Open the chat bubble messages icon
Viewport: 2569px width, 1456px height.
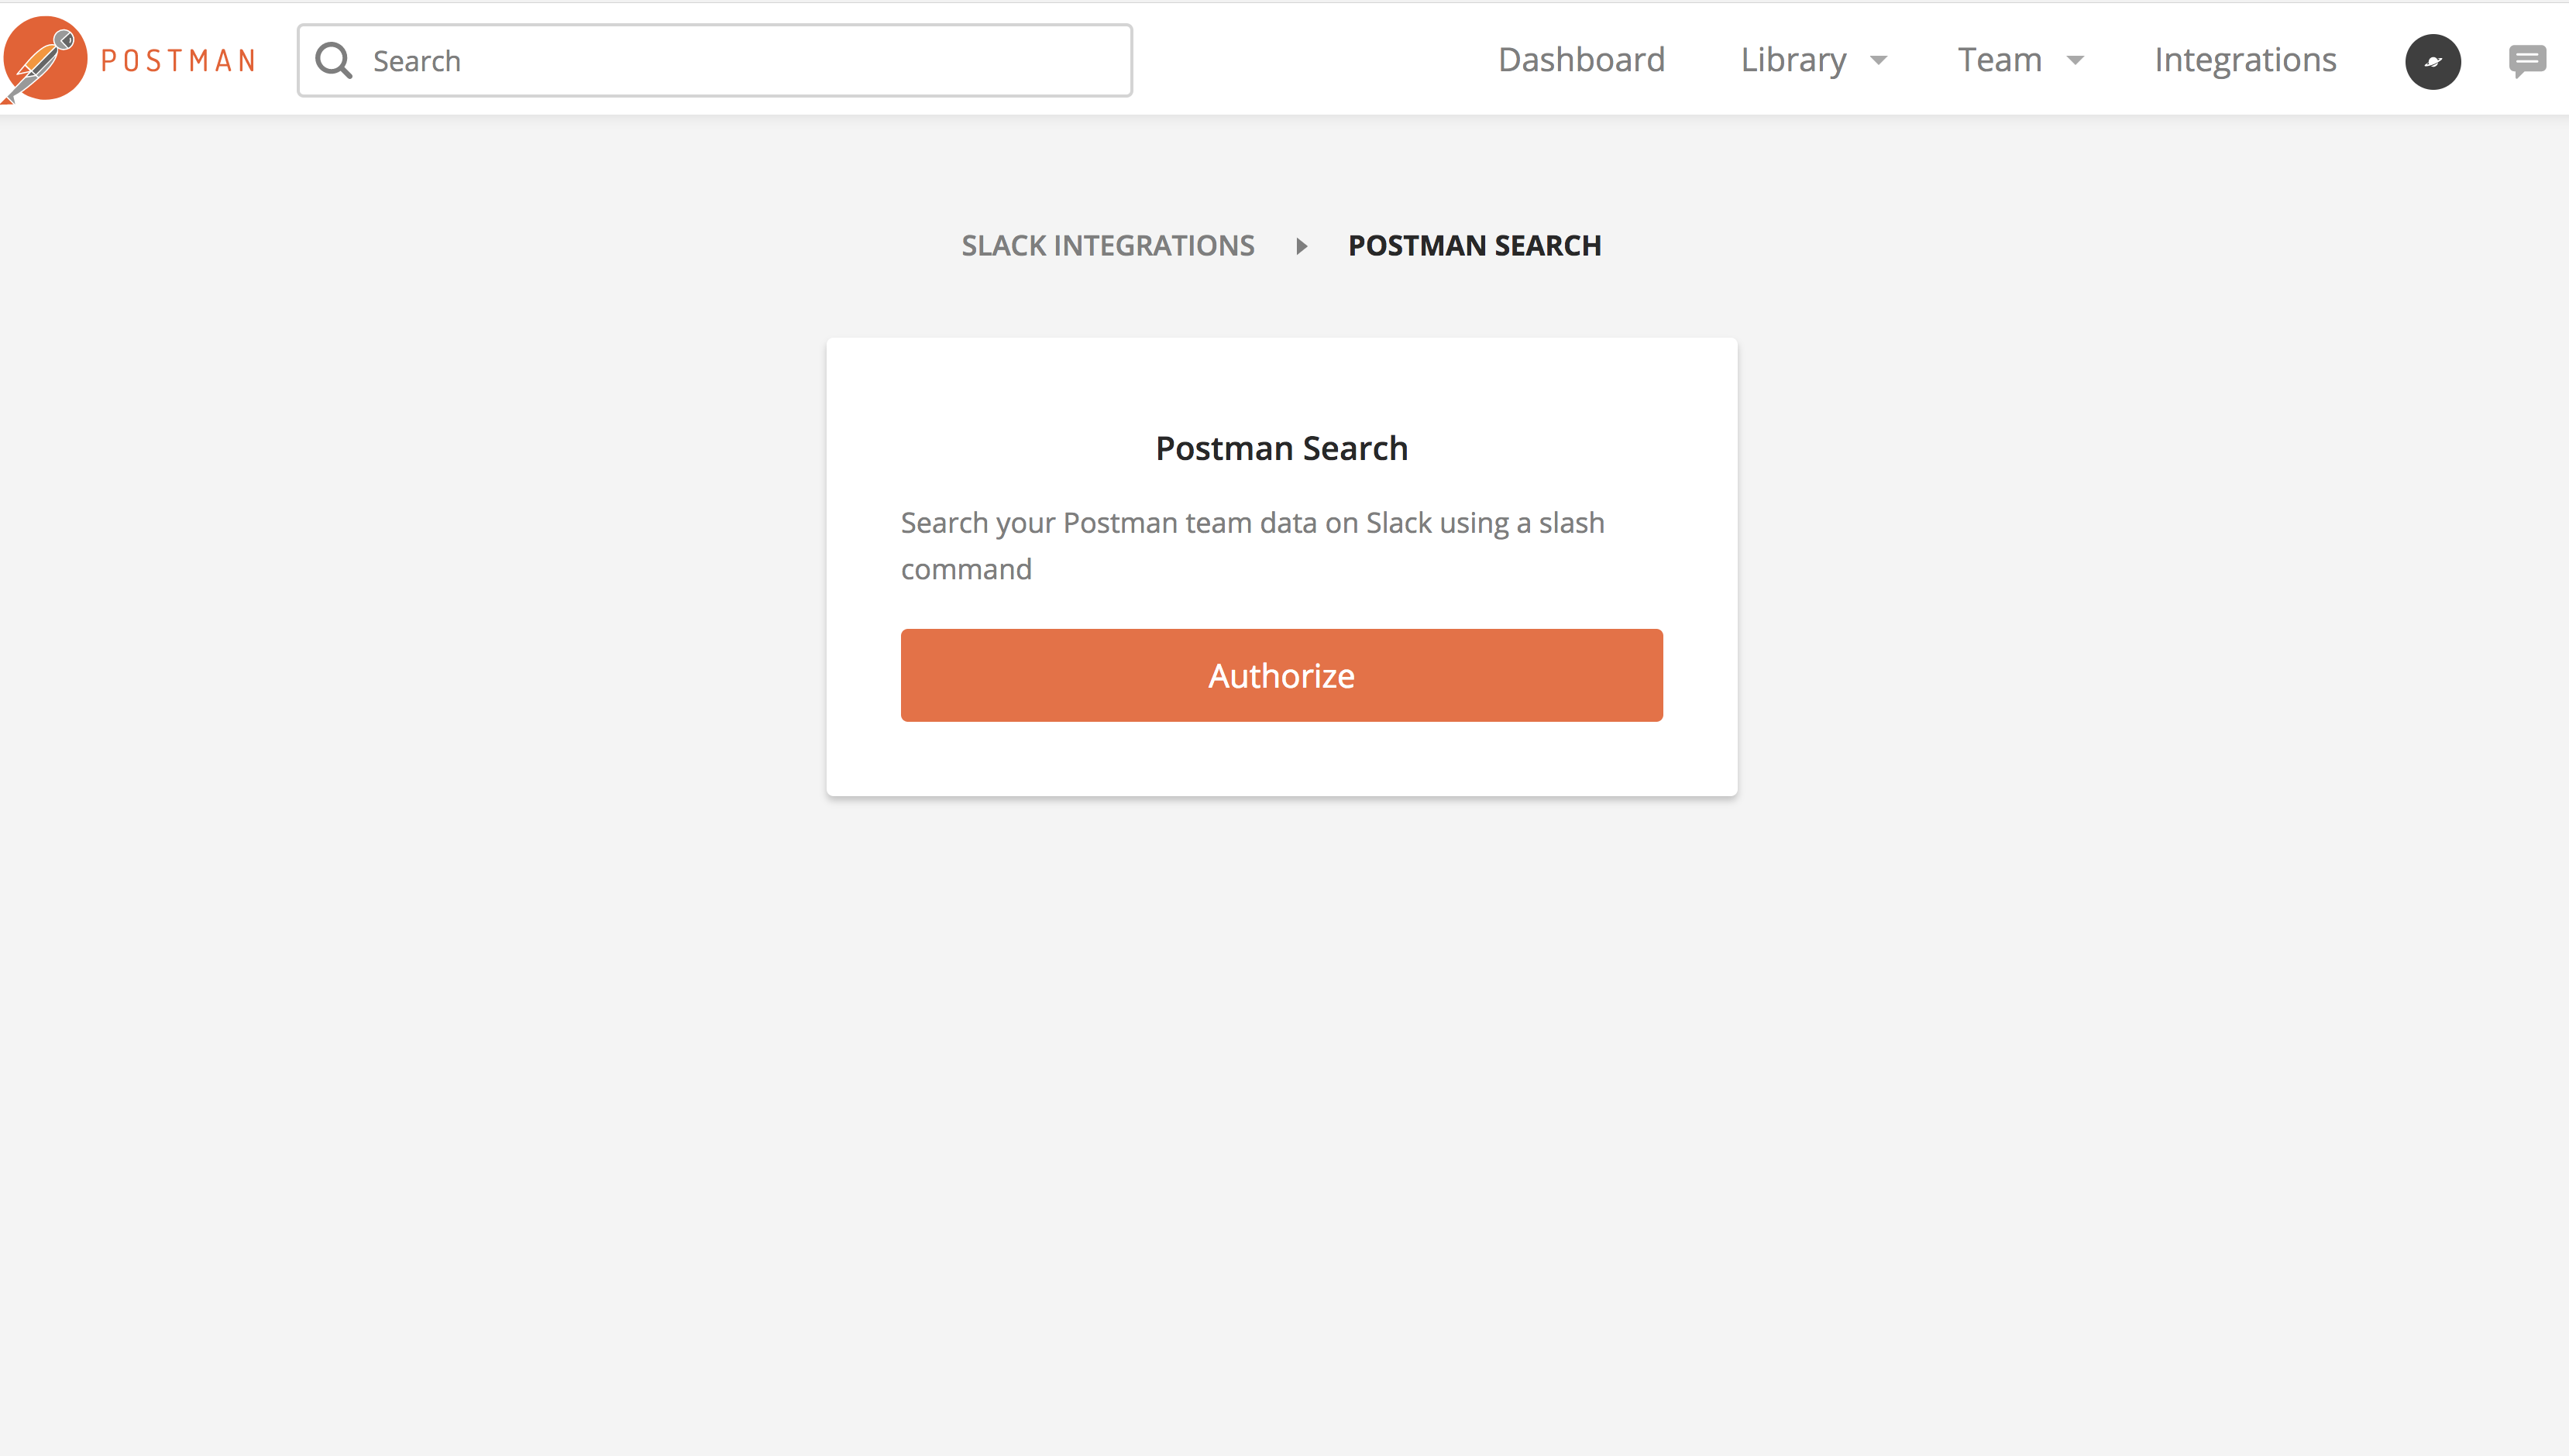tap(2526, 61)
